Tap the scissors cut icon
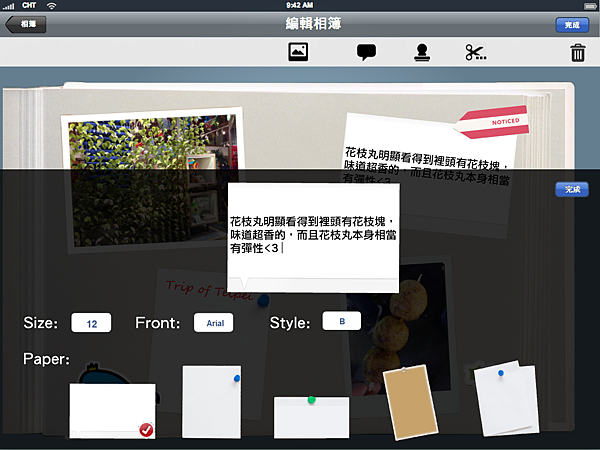 [x=476, y=52]
